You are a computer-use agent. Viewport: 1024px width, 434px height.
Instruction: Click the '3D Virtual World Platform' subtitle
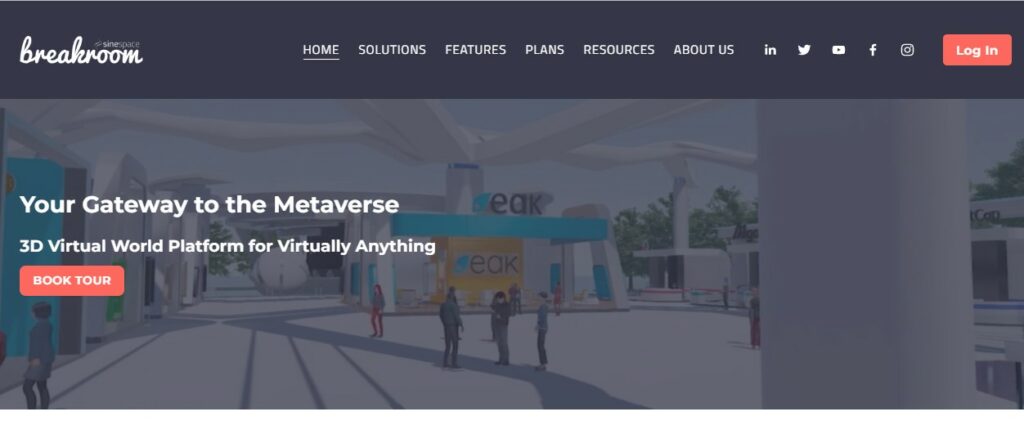point(227,246)
